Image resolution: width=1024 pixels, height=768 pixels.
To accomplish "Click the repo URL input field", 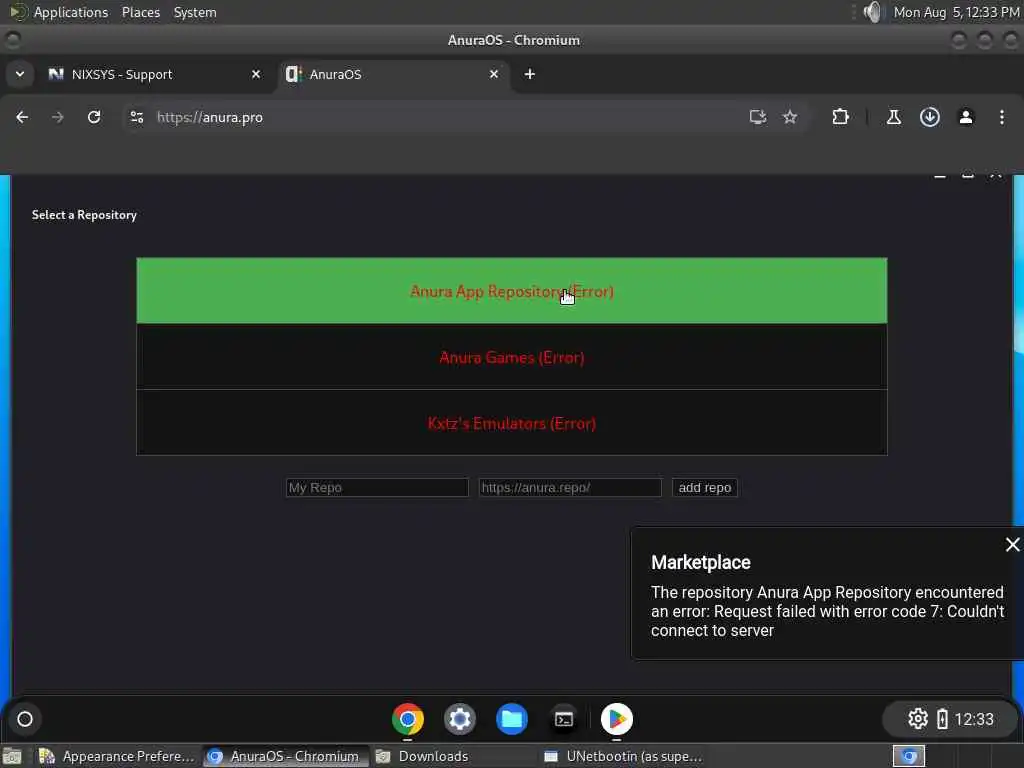I will [570, 488].
